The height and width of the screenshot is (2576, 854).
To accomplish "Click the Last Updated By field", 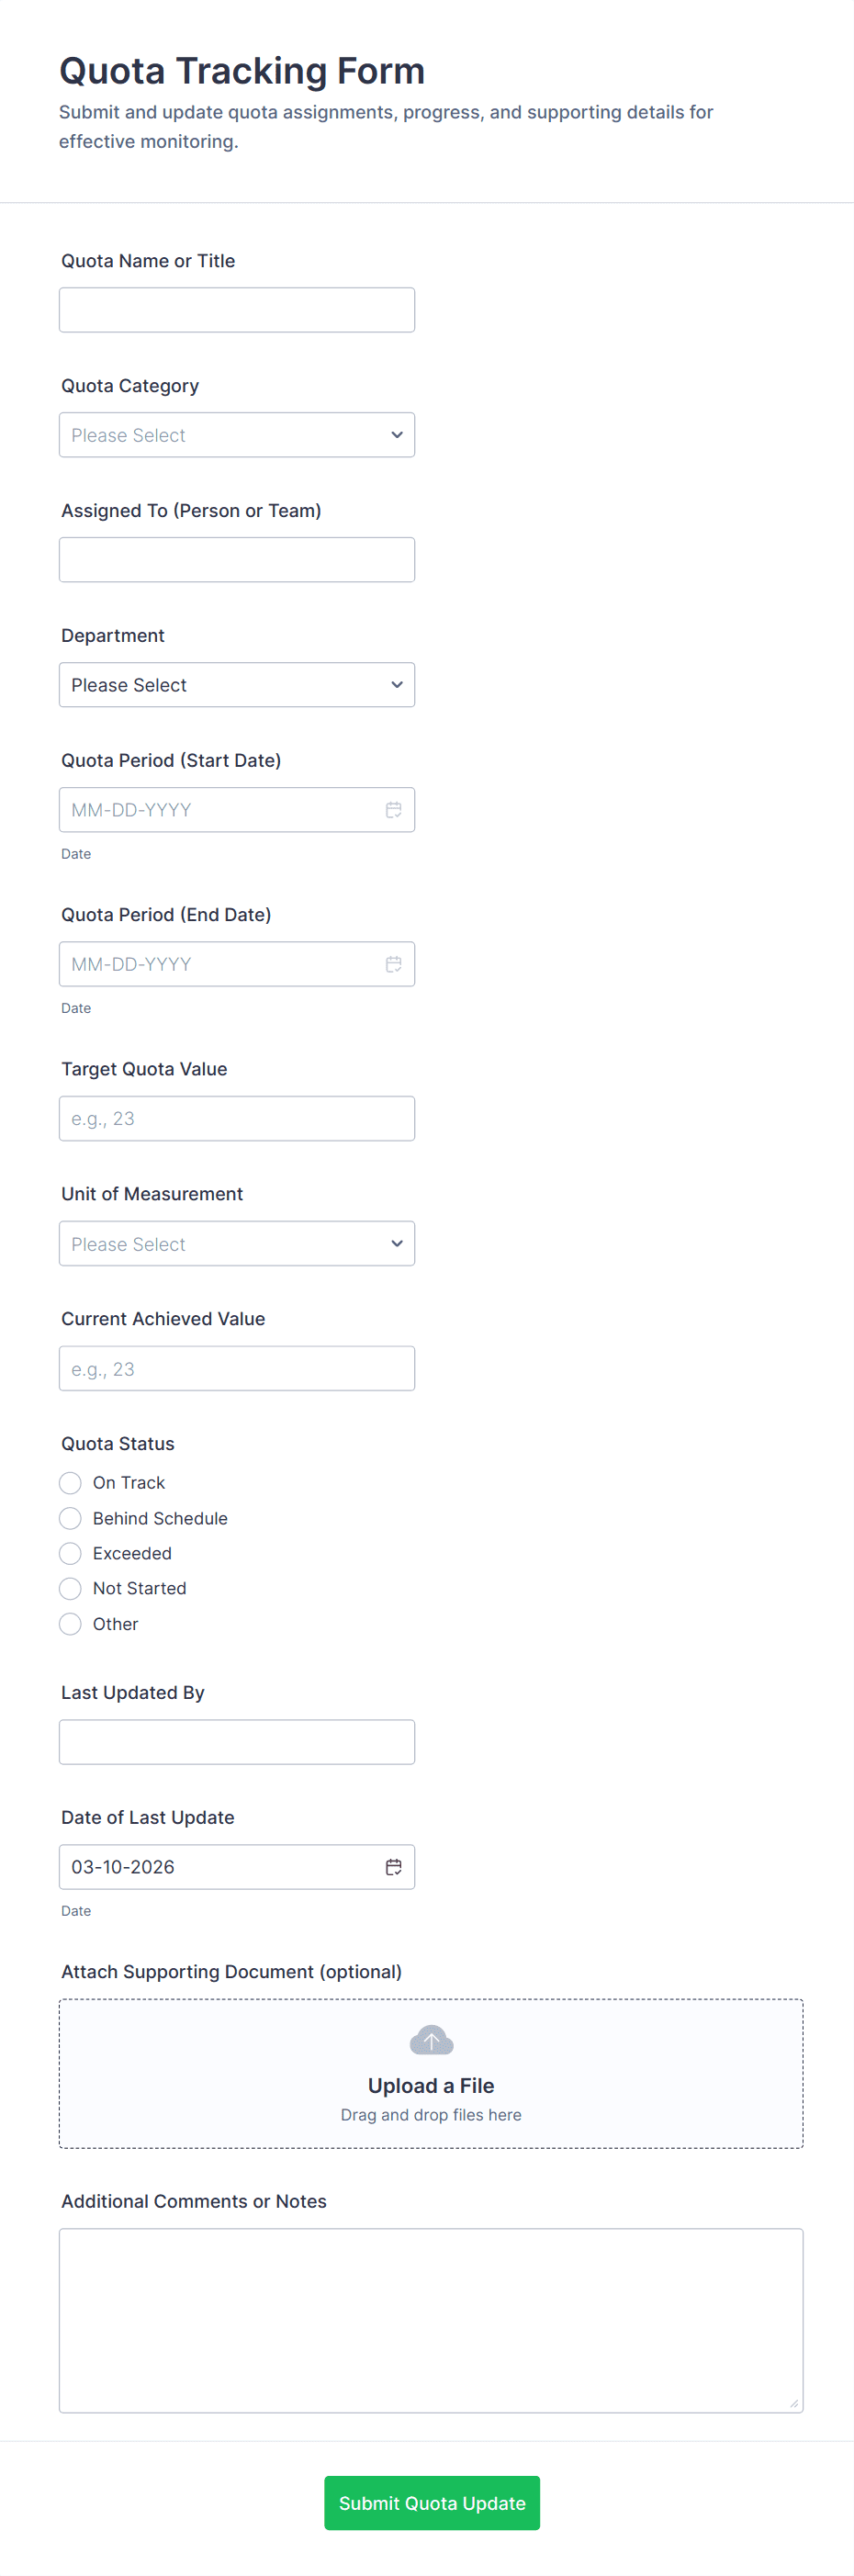I will pyautogui.click(x=237, y=1742).
